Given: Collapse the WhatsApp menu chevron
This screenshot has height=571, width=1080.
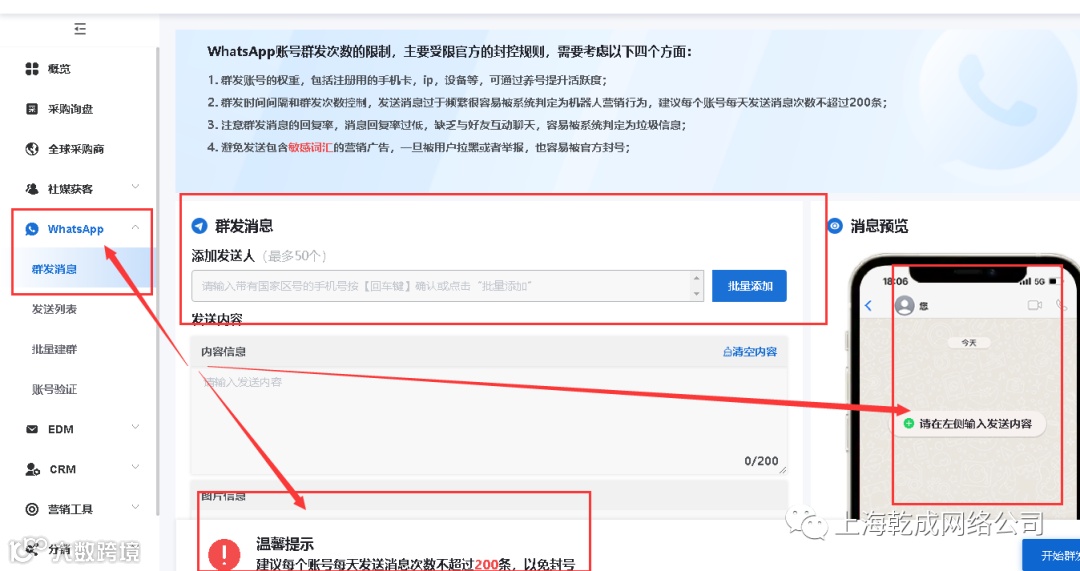Looking at the screenshot, I should click(x=136, y=227).
